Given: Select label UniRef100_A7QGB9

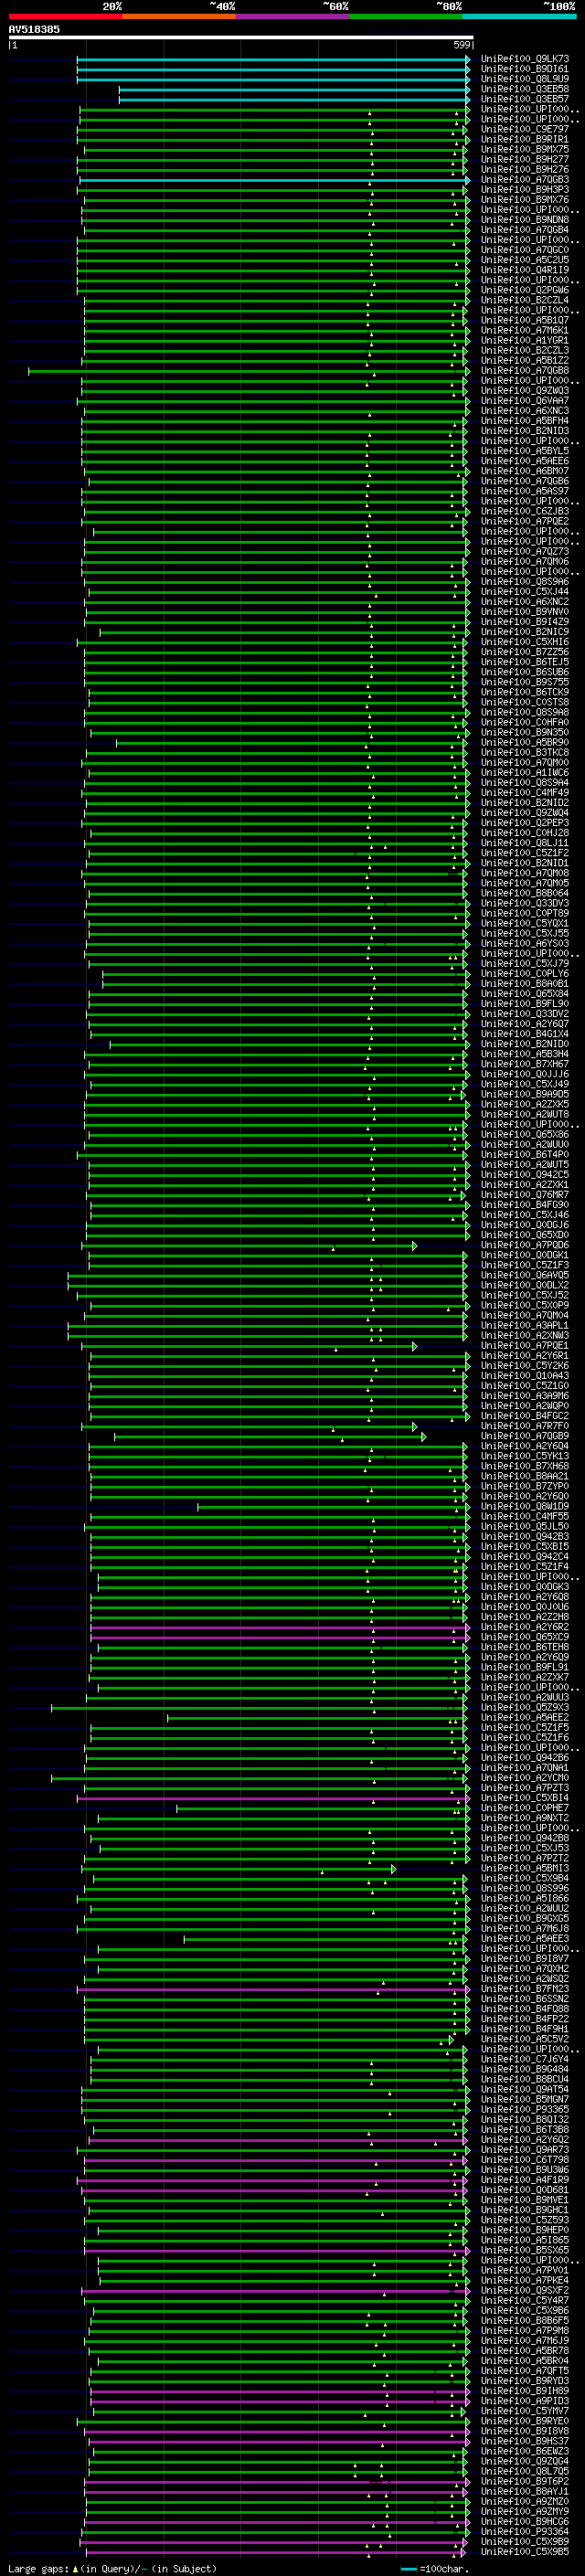Looking at the screenshot, I should tap(524, 1436).
